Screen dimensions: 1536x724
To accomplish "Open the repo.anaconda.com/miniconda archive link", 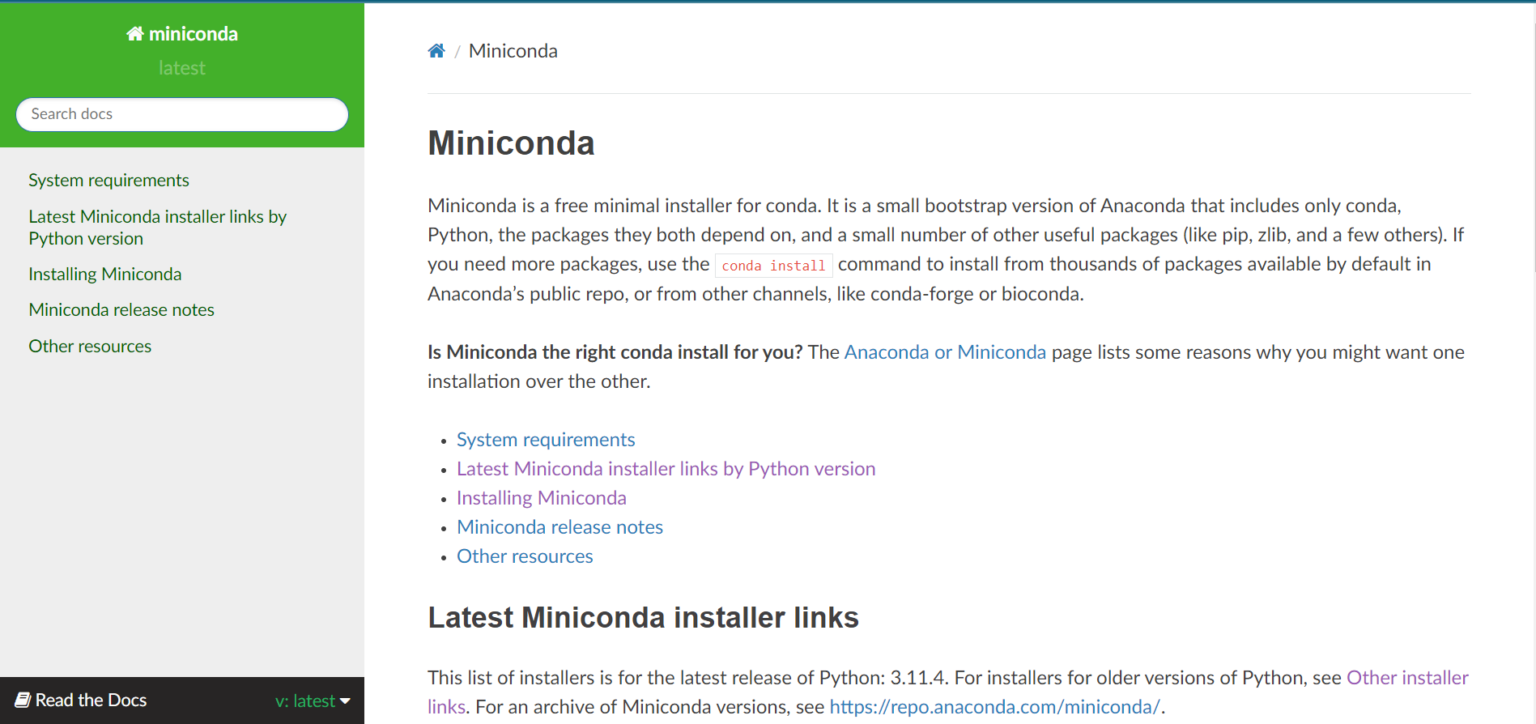I will (994, 706).
